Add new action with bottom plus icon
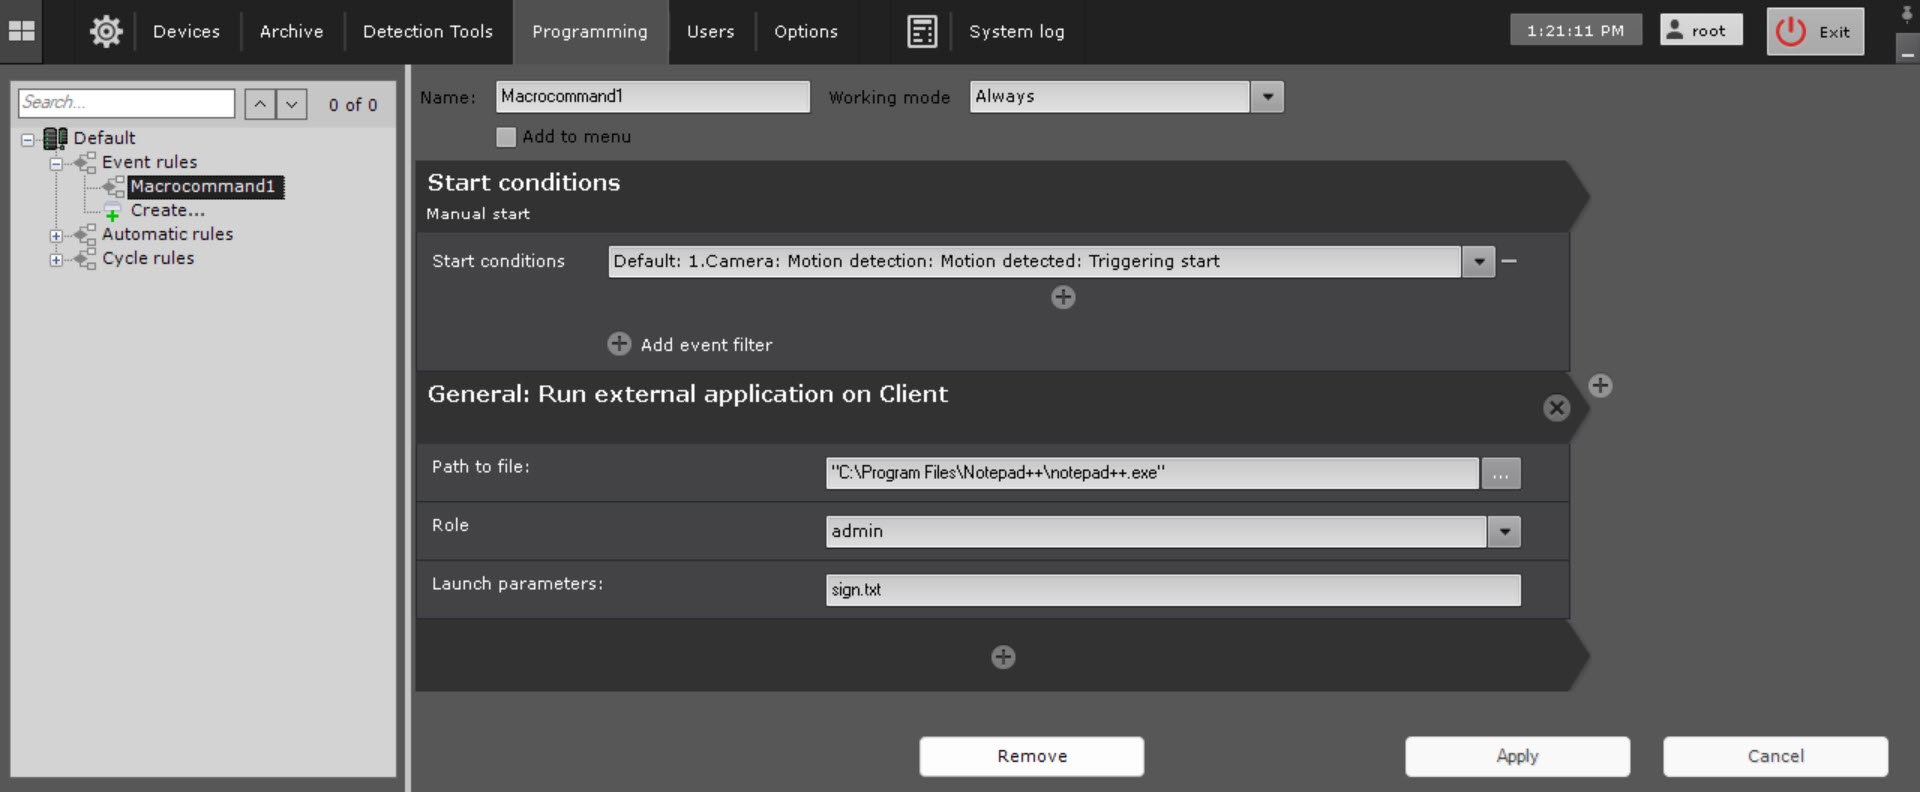Image resolution: width=1920 pixels, height=792 pixels. tap(1003, 657)
